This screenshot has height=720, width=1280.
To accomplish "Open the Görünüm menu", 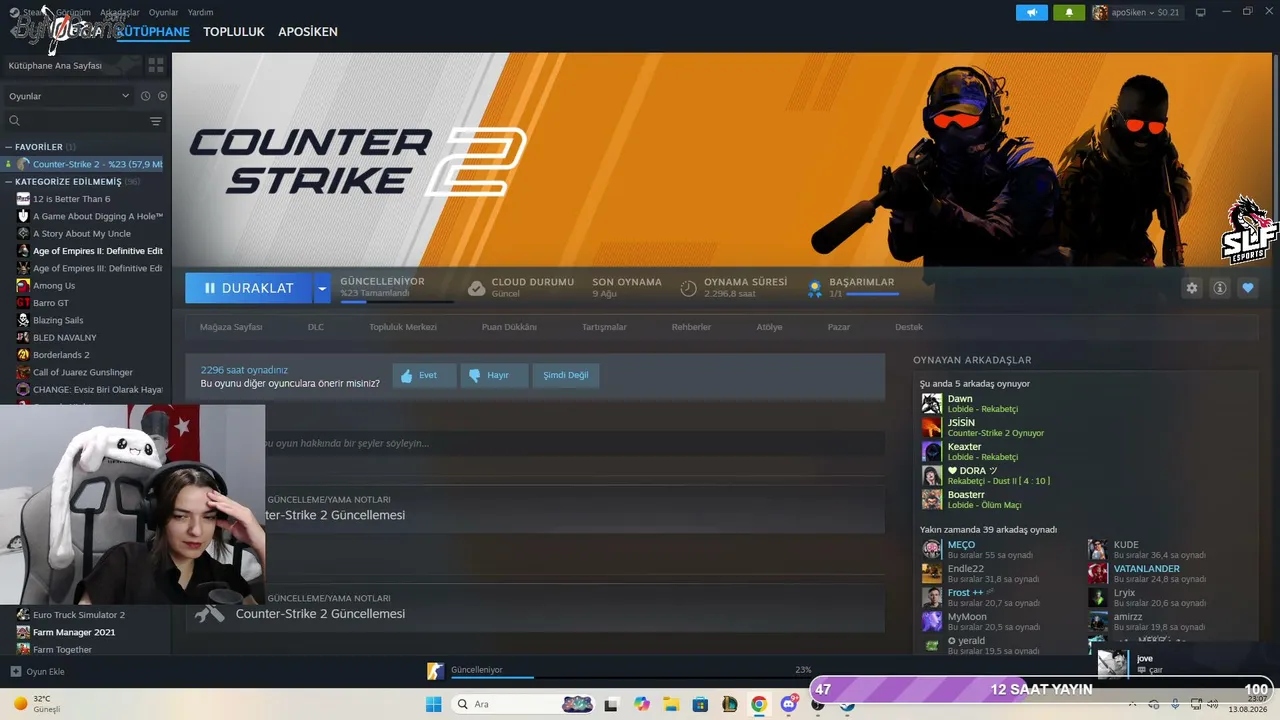I will (73, 12).
